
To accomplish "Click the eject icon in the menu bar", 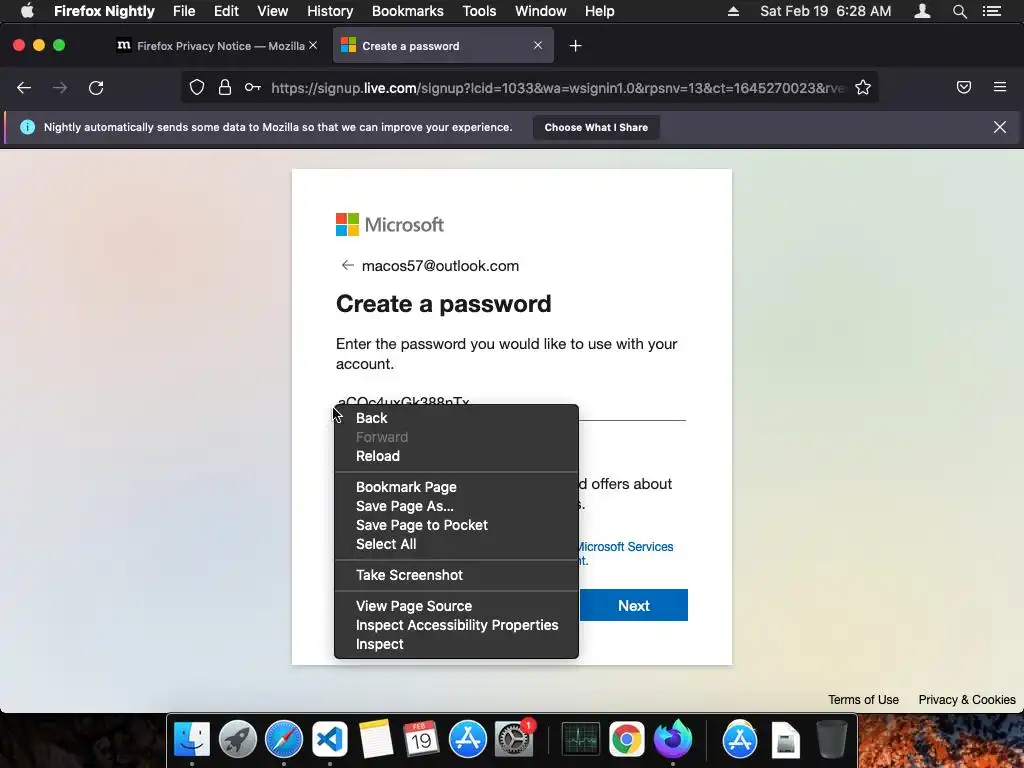I will click(733, 11).
